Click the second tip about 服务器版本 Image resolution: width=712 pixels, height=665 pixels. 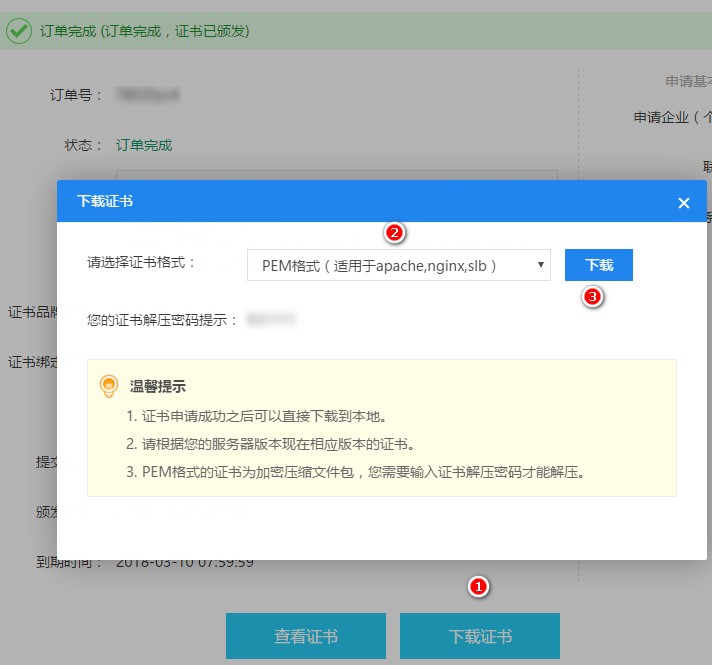[270, 444]
